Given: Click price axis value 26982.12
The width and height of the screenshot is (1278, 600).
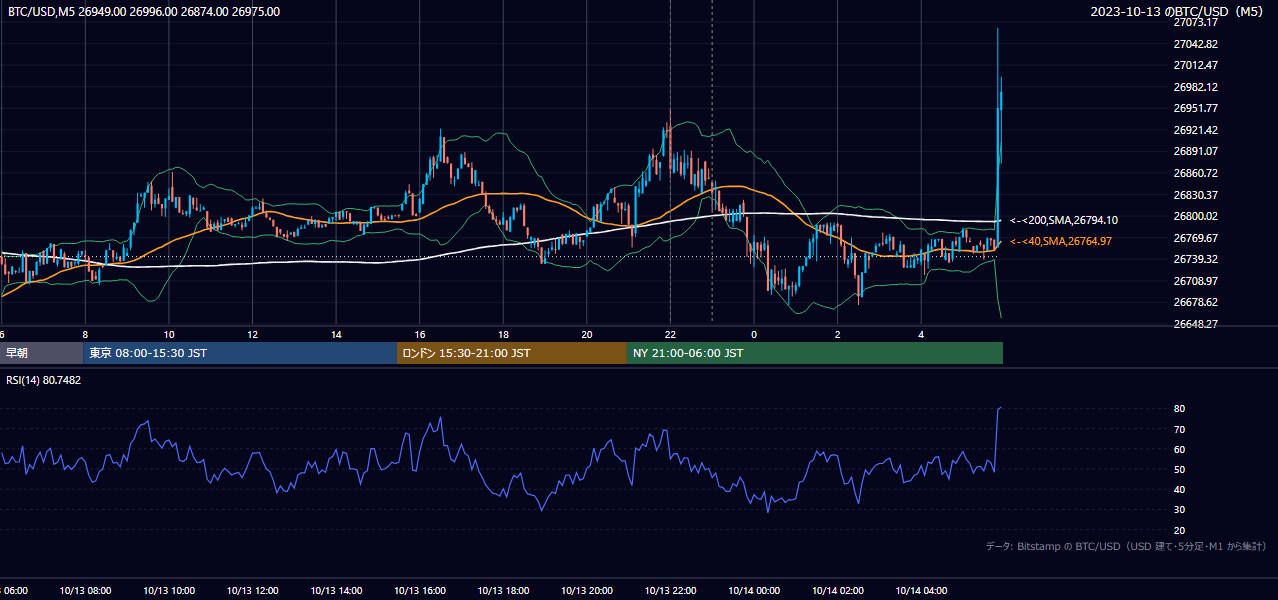Looking at the screenshot, I should tap(1195, 87).
